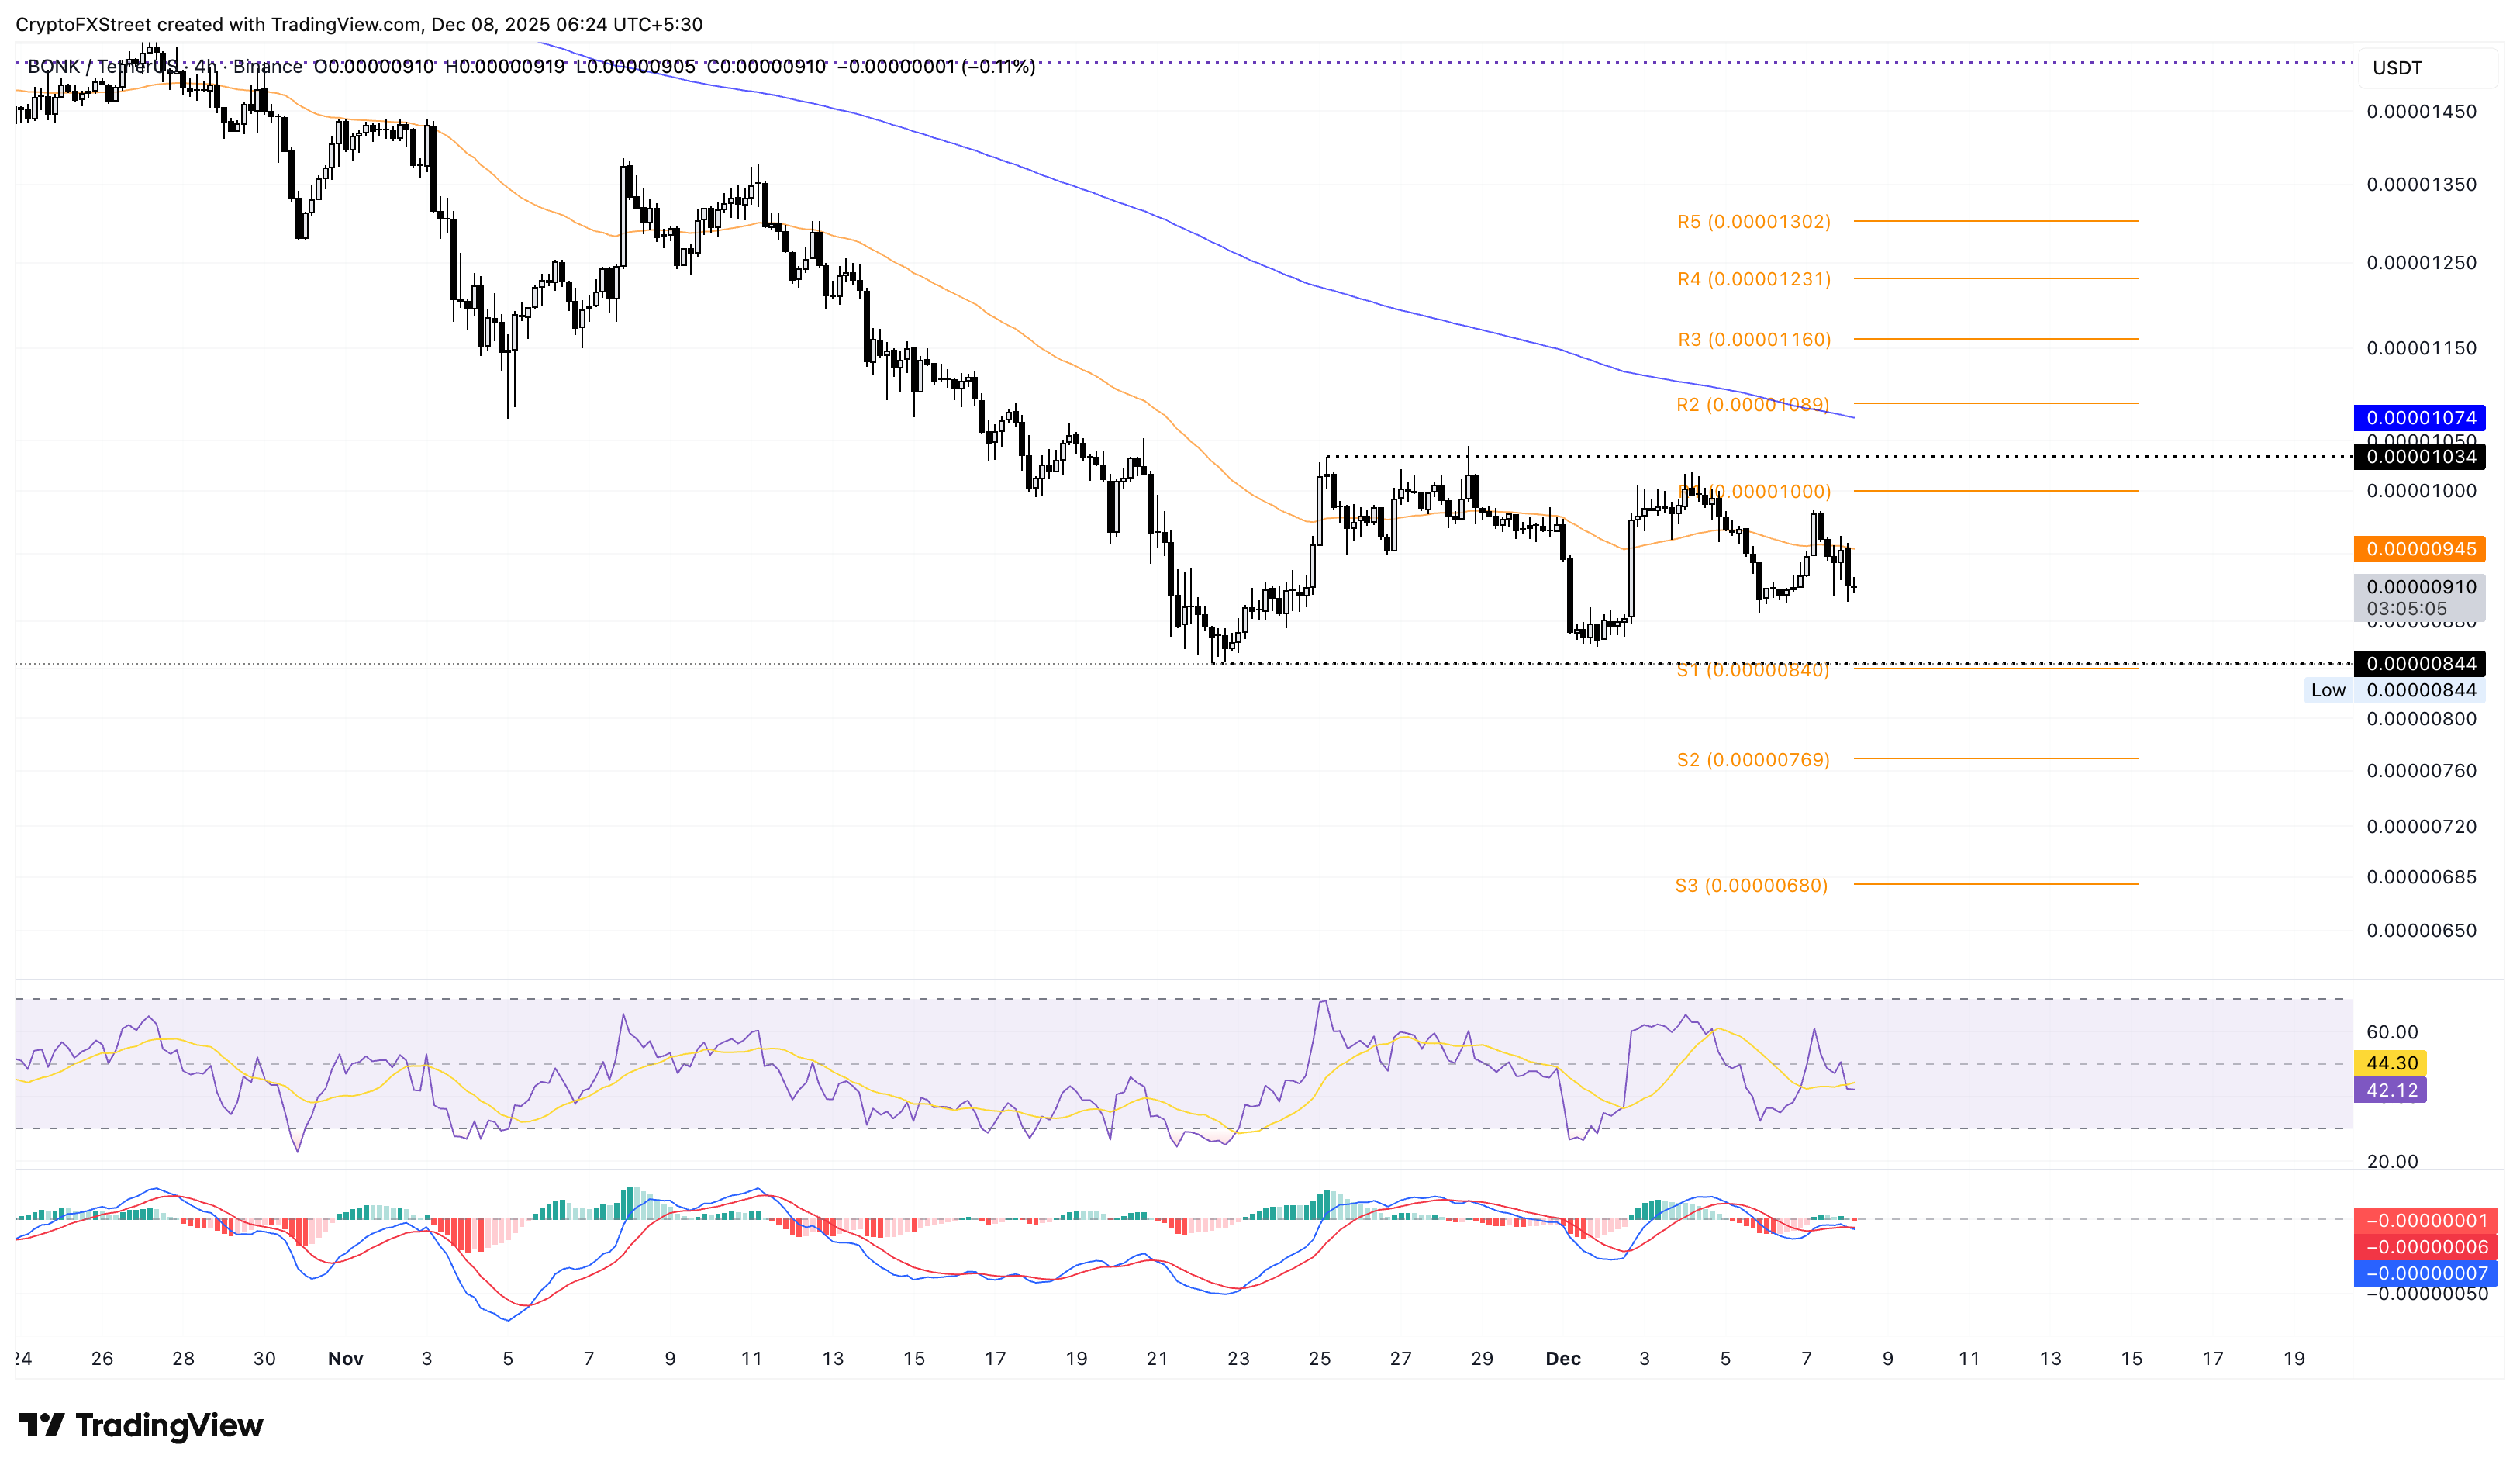
Task: Select the Nov label on the time axis
Action: tap(346, 1359)
